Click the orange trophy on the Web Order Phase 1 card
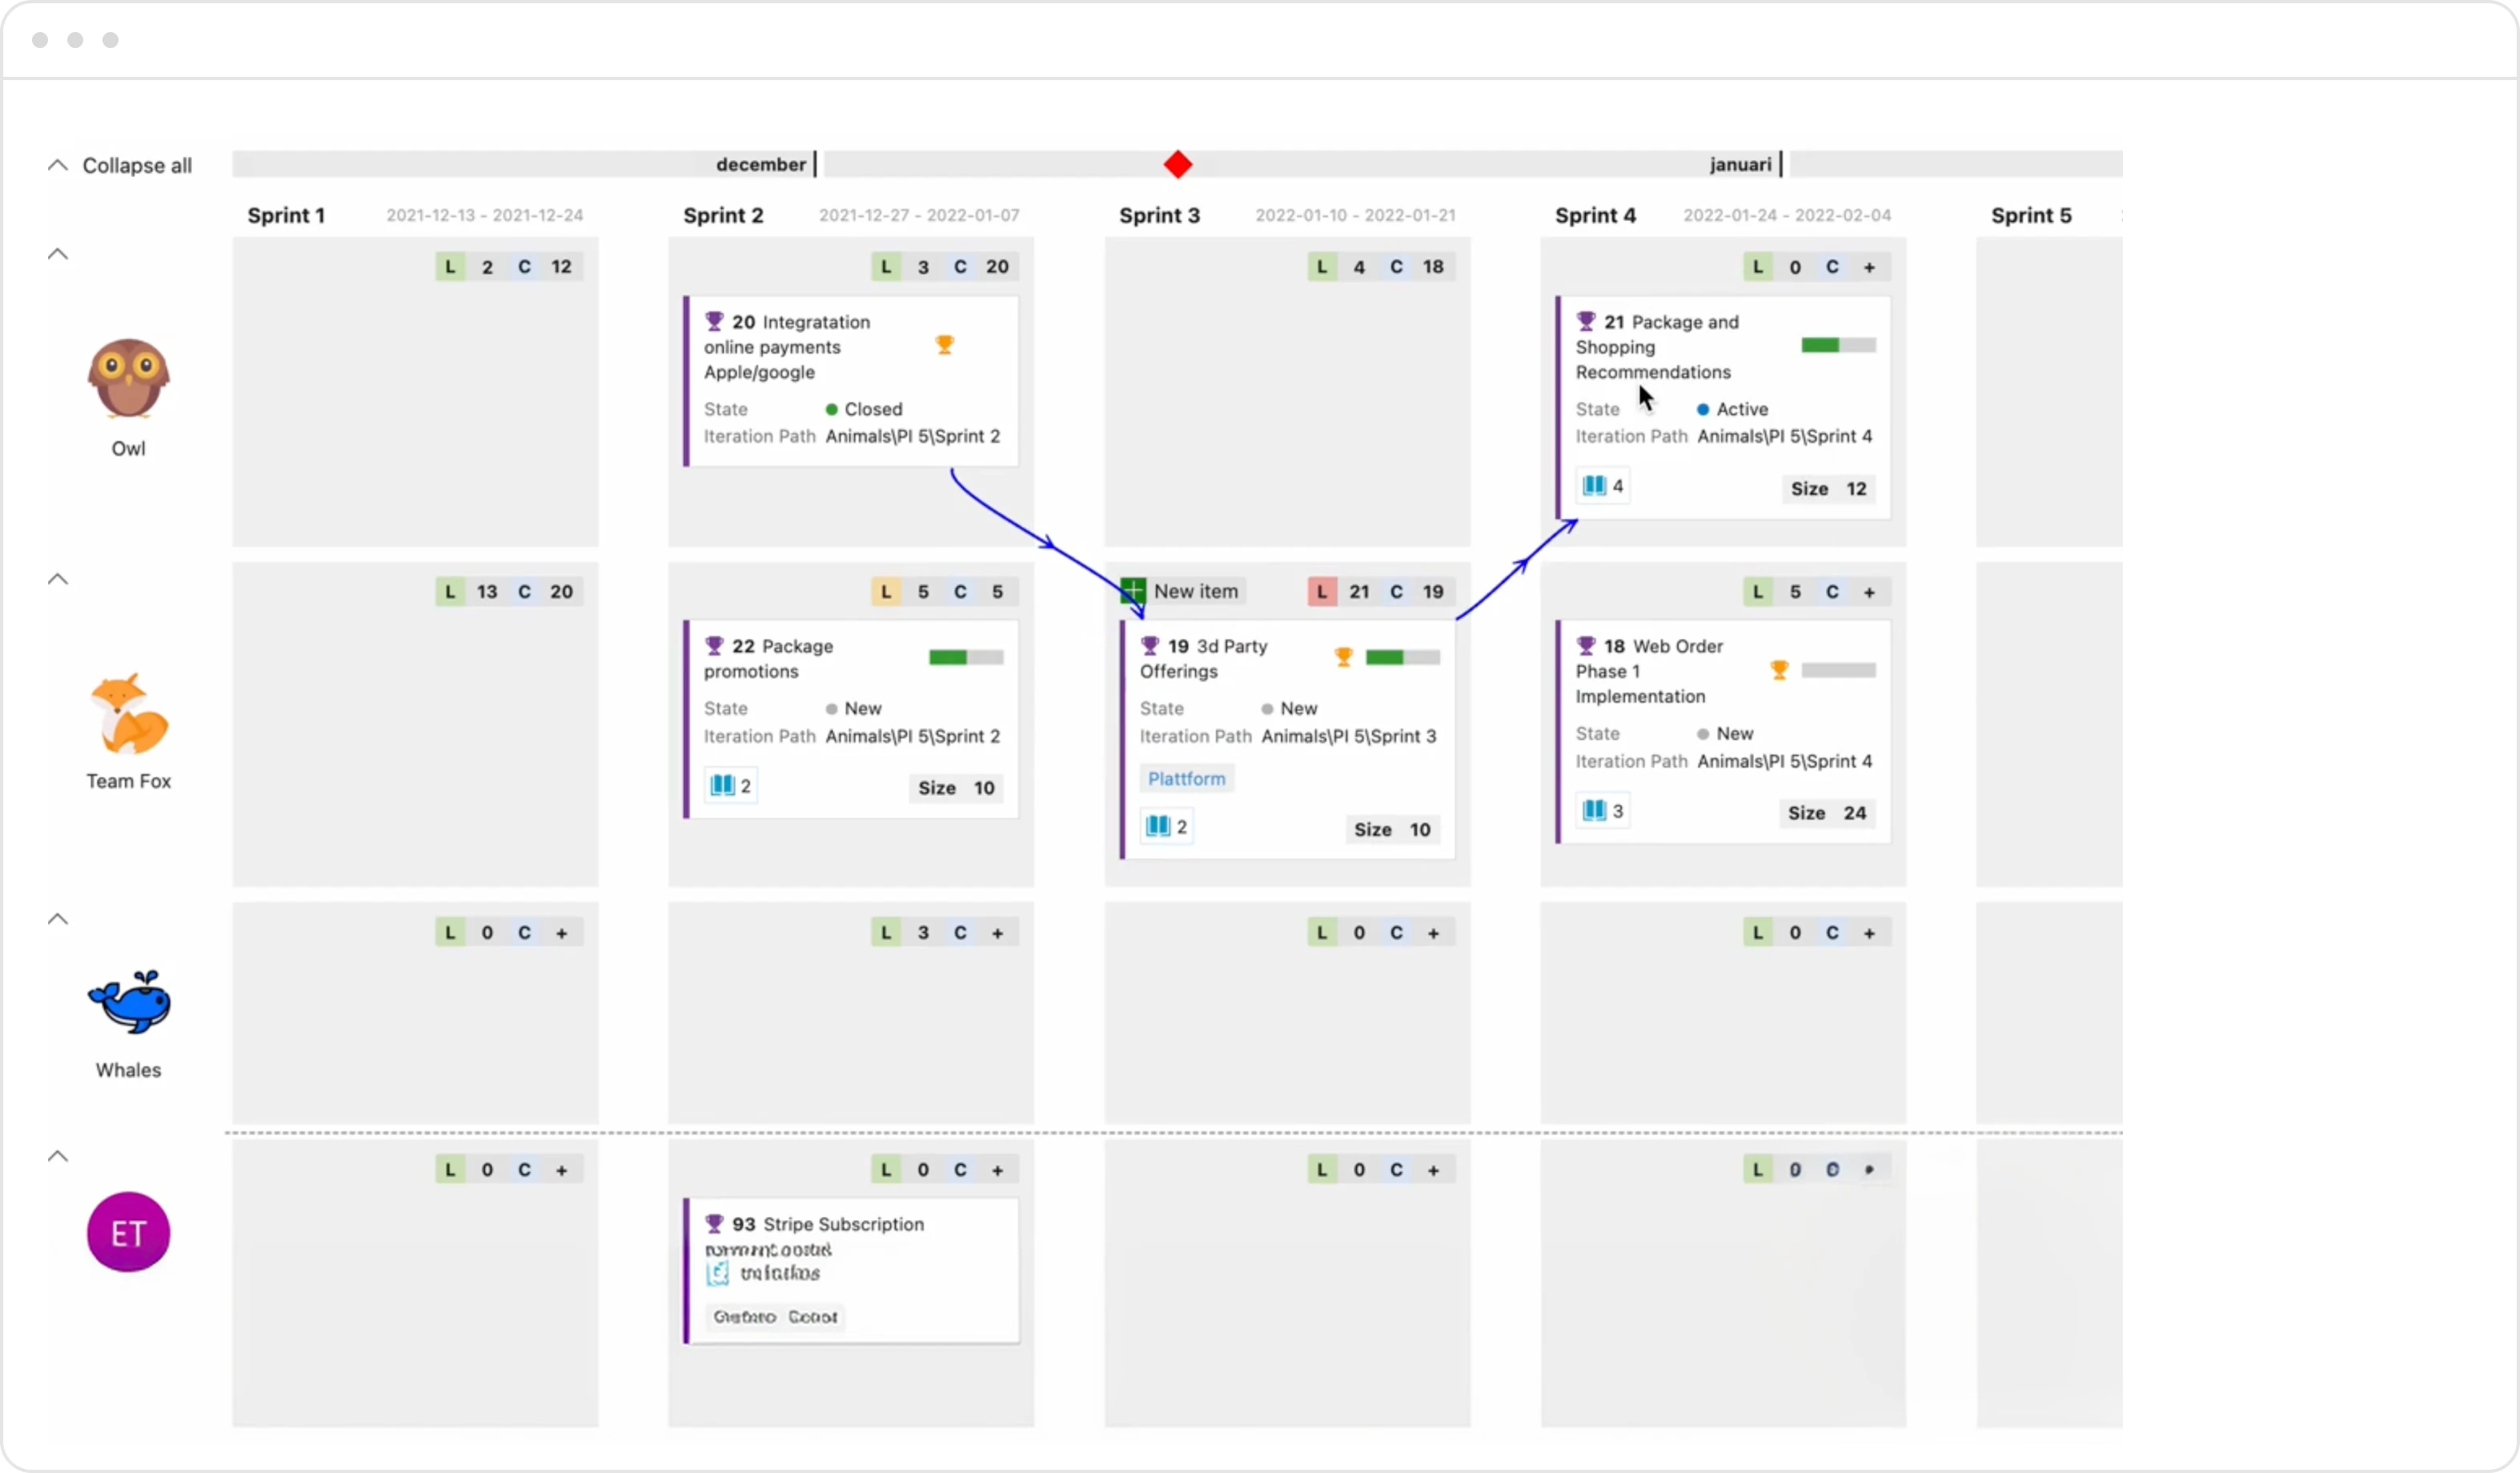The width and height of the screenshot is (2520, 1473). coord(1780,670)
